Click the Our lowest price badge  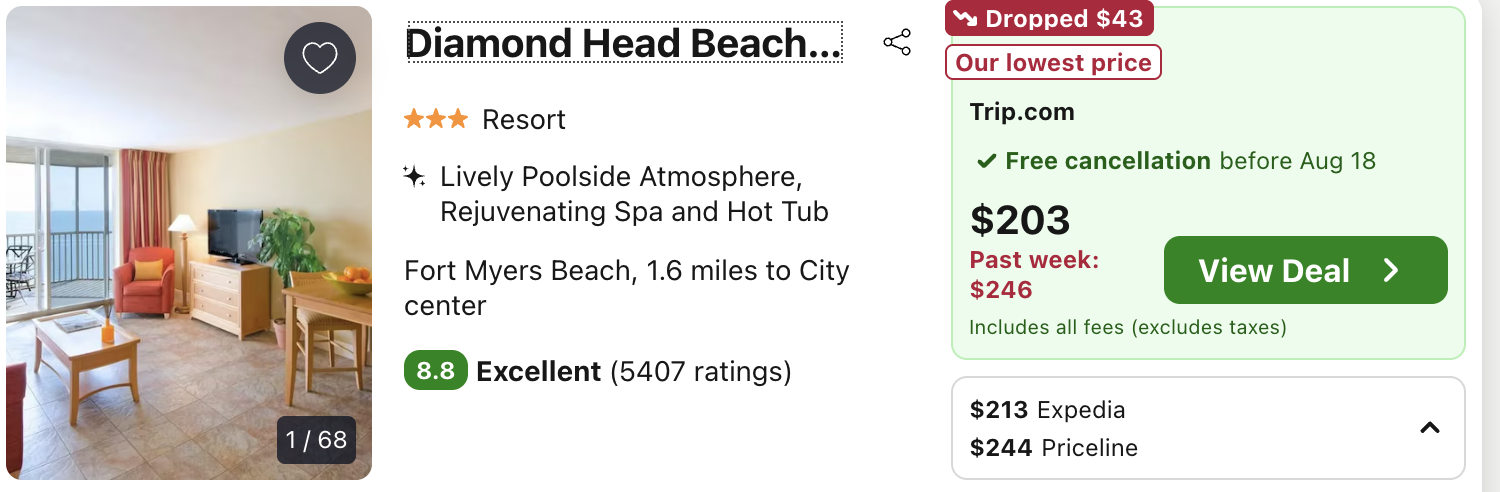pos(1054,63)
